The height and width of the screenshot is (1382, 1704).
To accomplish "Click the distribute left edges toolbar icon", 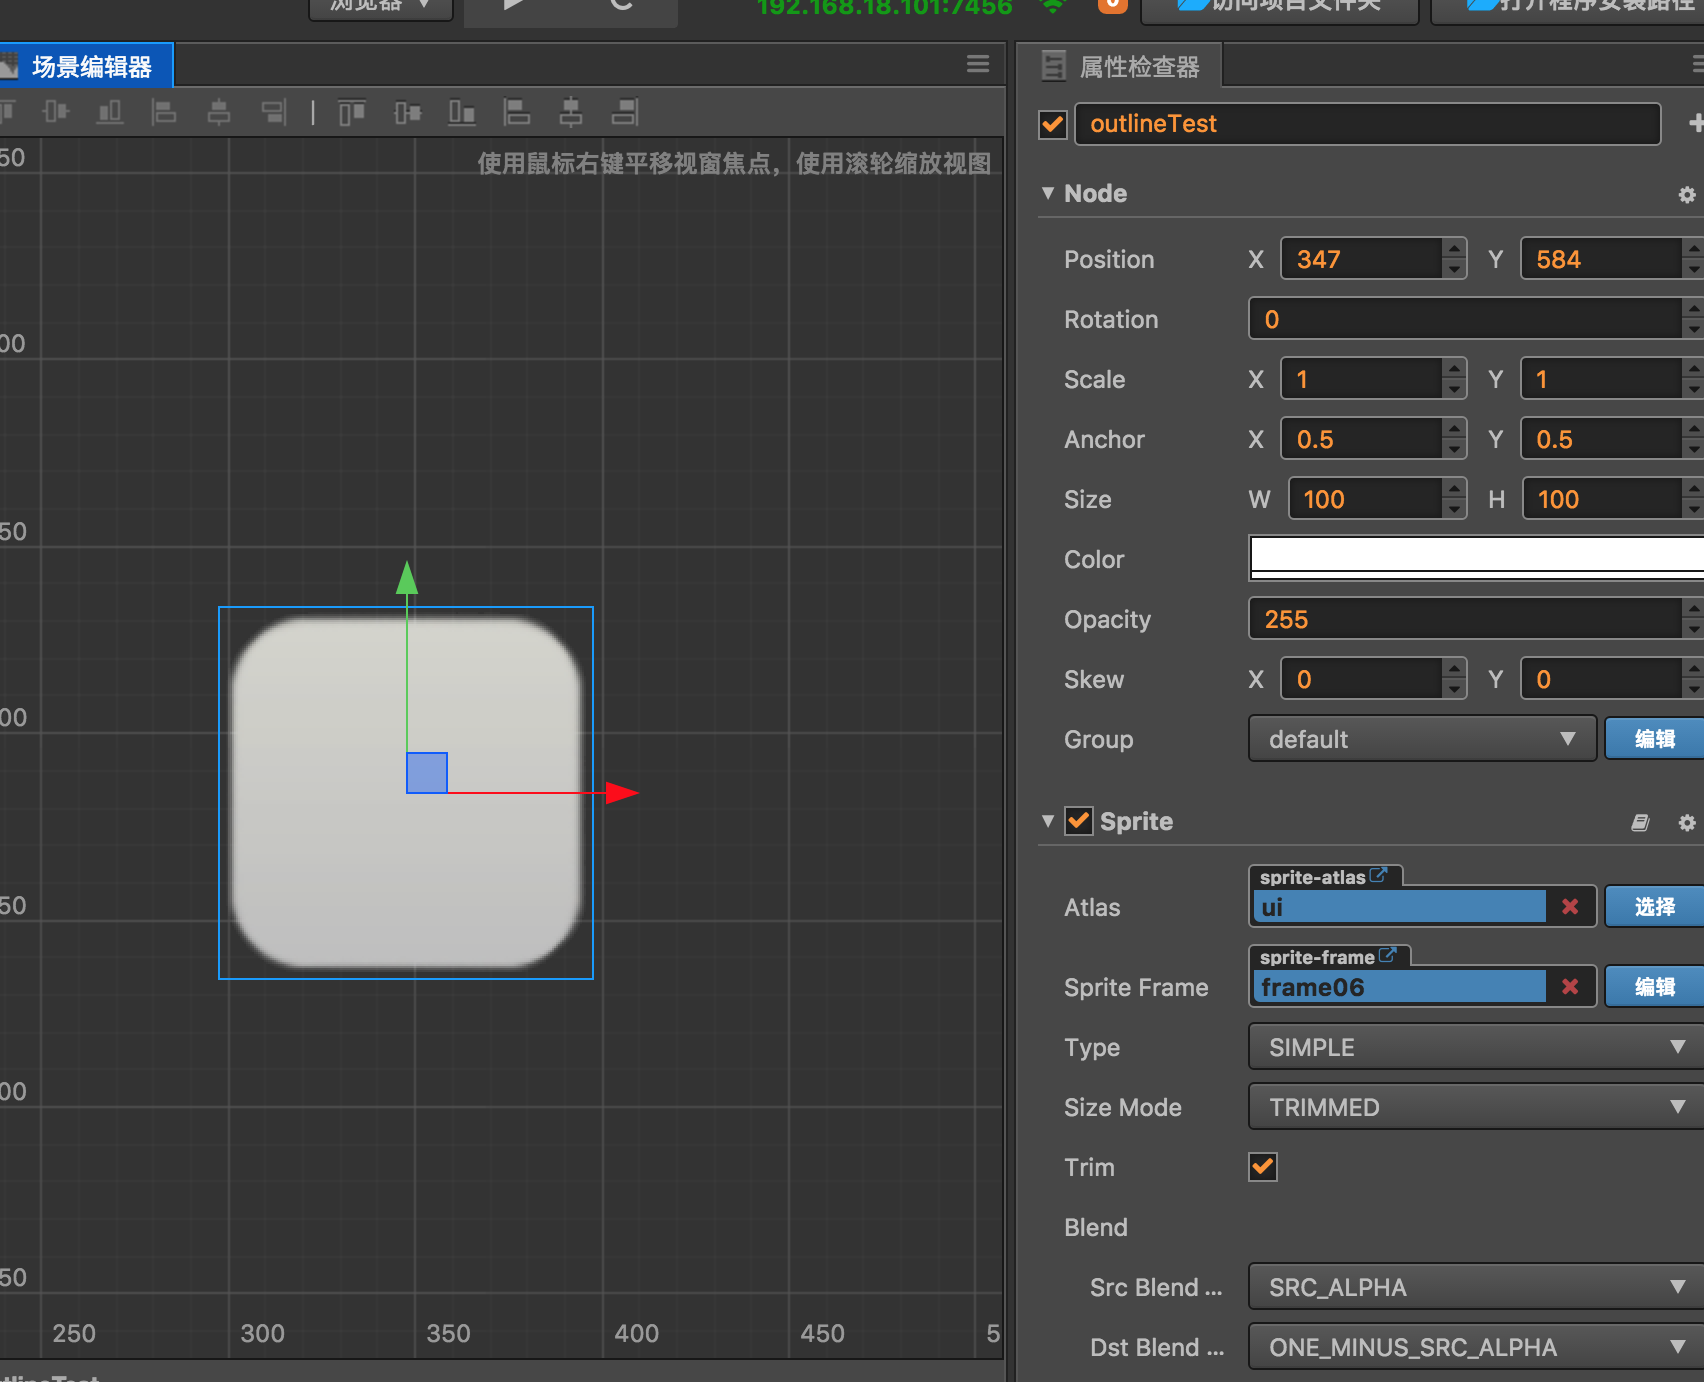I will click(x=516, y=113).
